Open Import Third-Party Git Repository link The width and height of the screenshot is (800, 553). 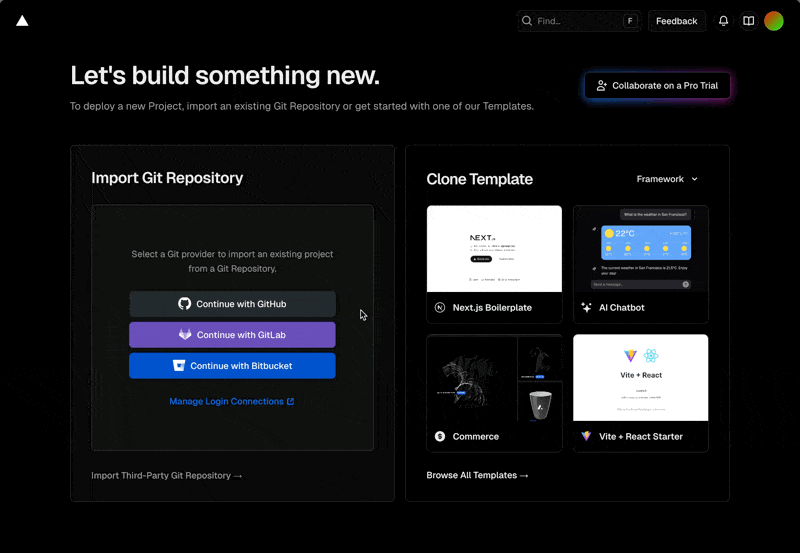167,475
